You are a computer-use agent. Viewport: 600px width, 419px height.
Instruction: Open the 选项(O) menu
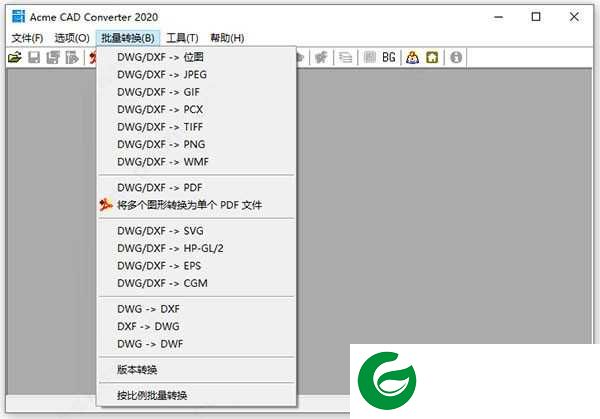(72, 38)
